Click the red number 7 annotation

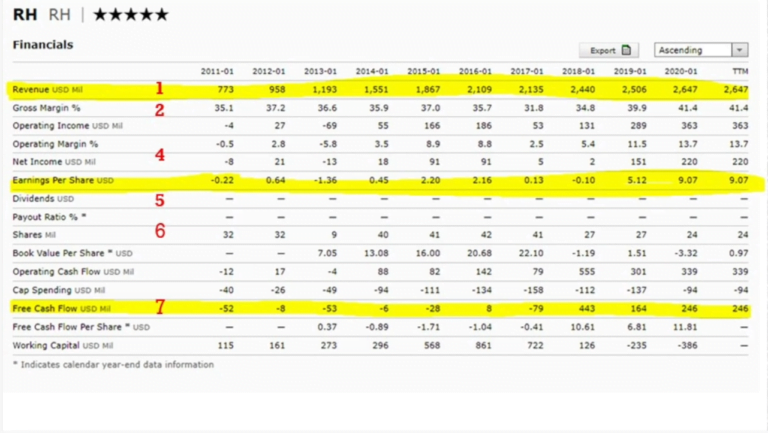coord(159,307)
